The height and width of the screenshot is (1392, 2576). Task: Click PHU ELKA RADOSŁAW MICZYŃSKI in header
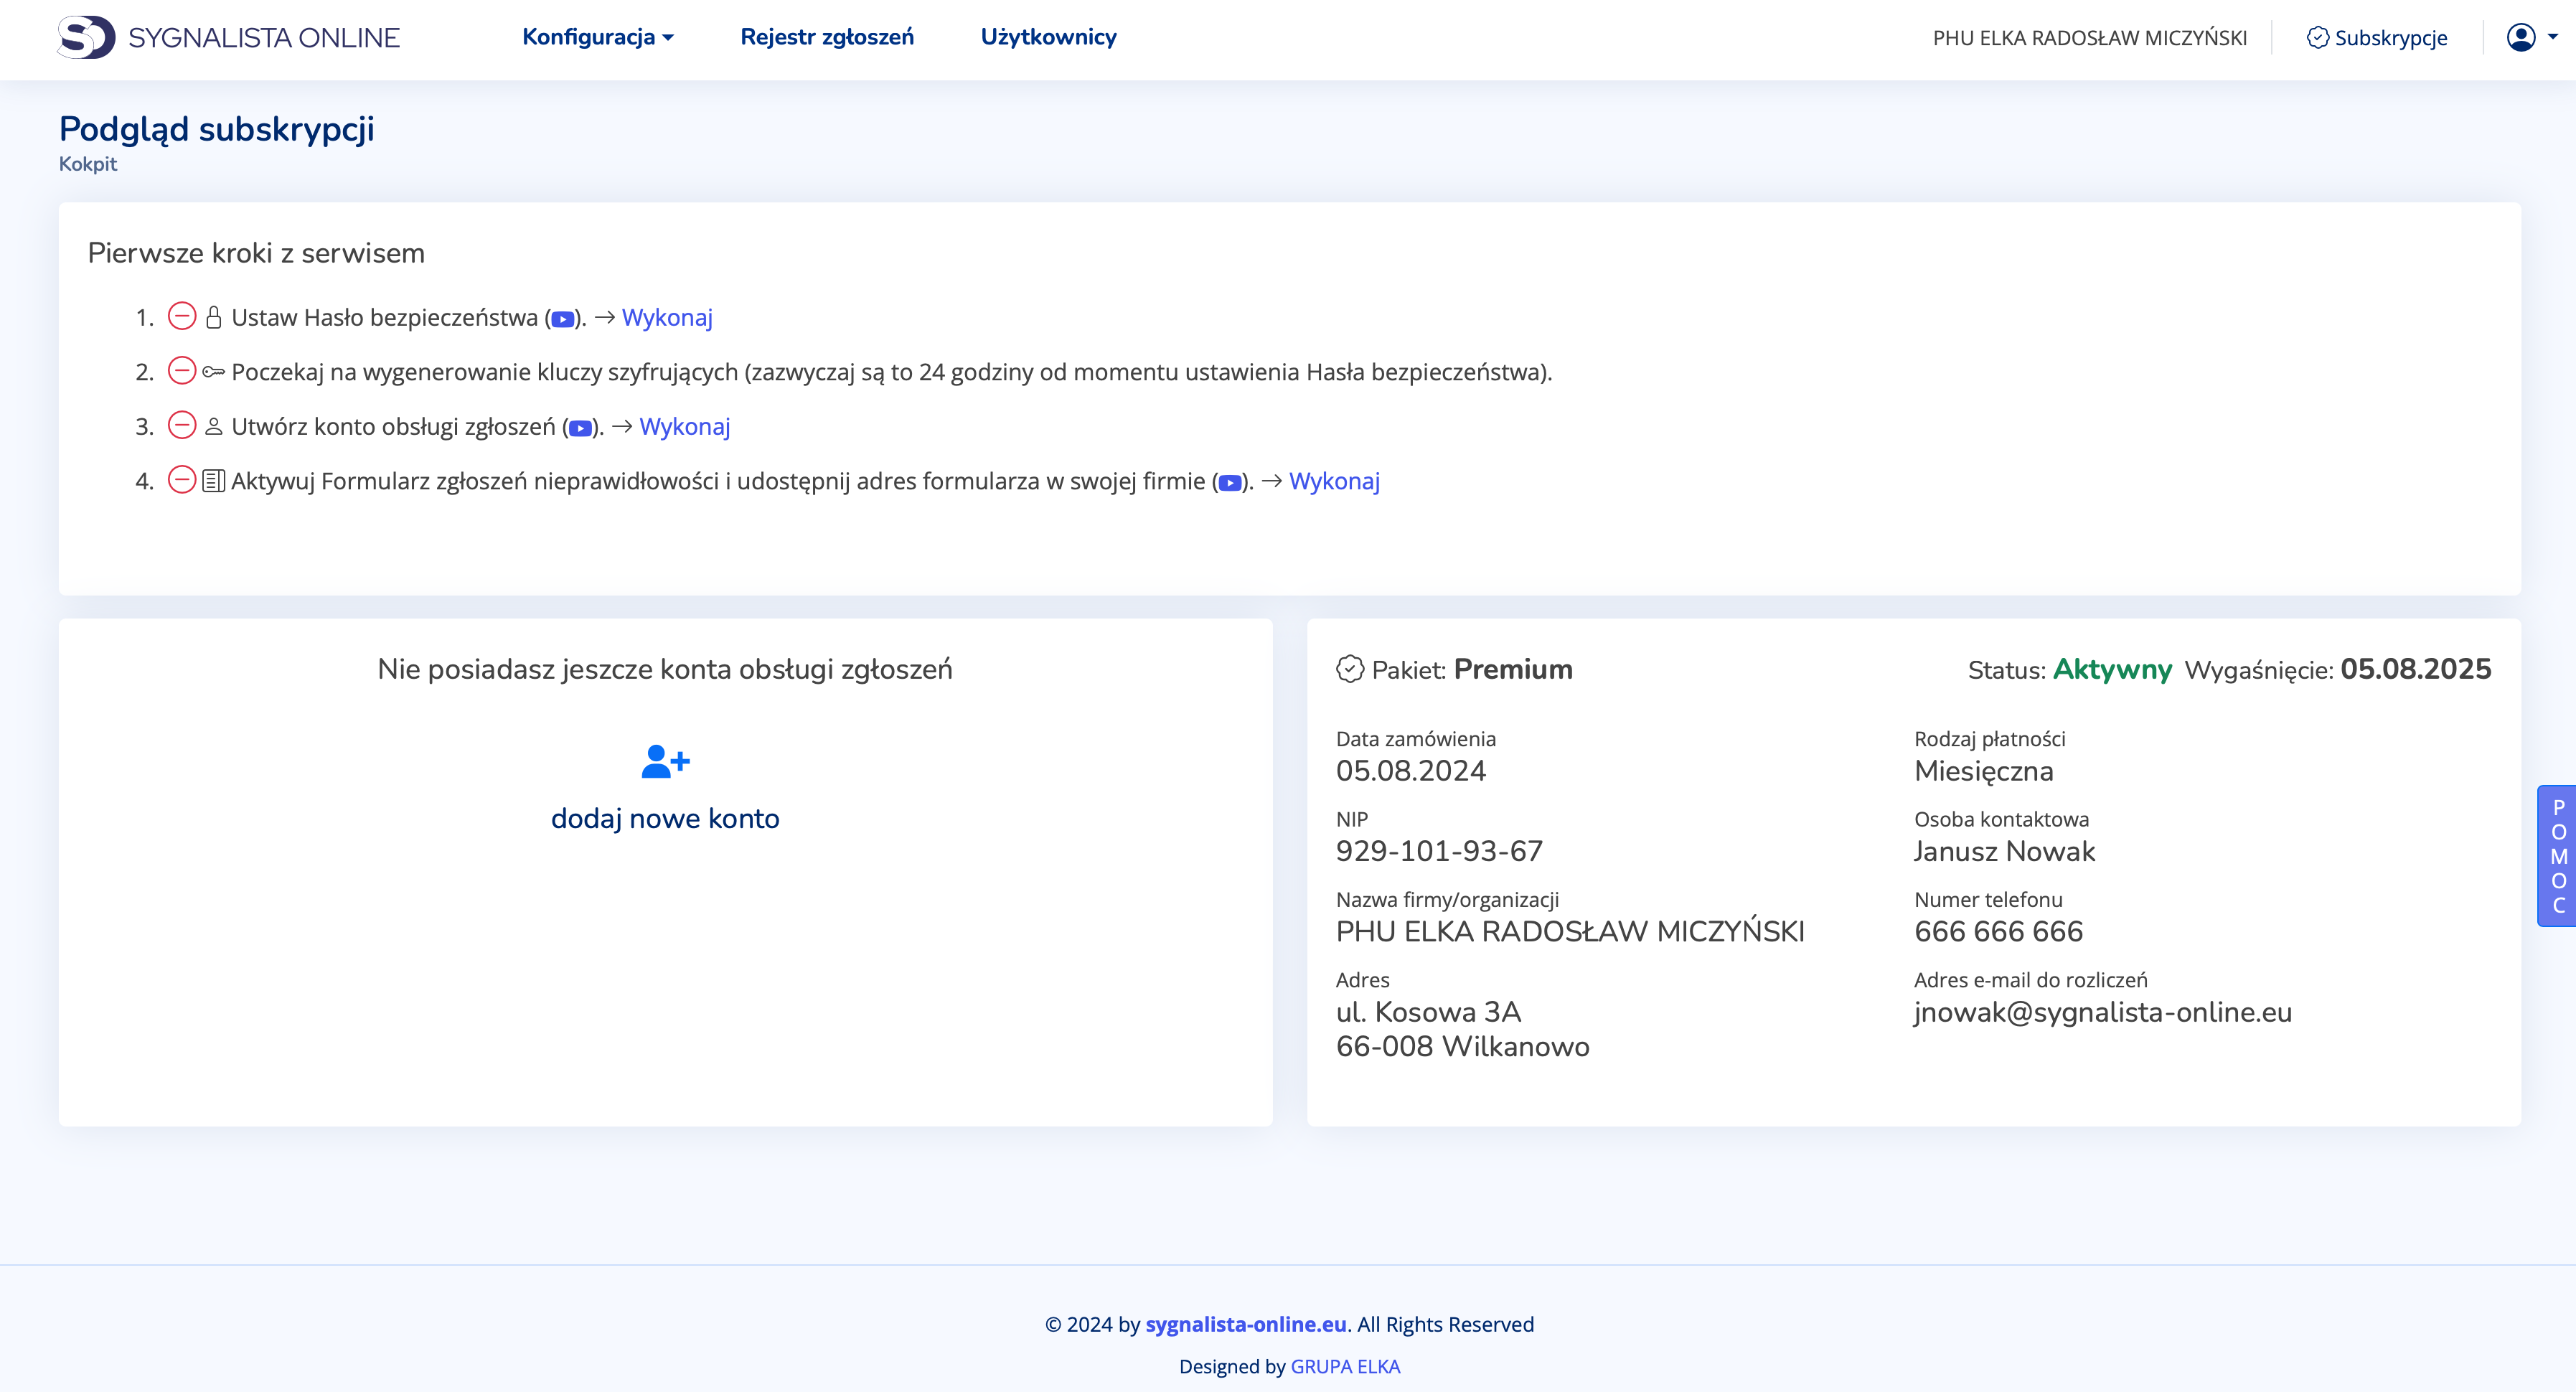point(2089,38)
